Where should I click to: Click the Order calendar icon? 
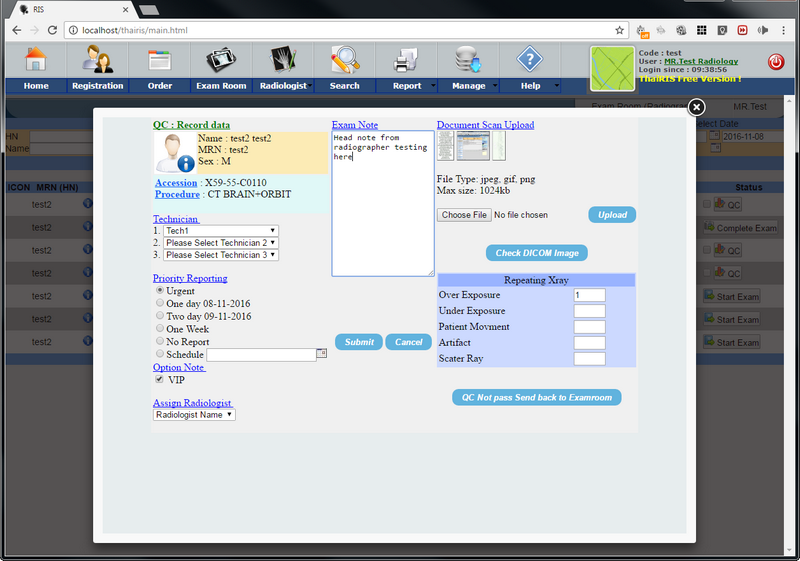pyautogui.click(x=160, y=60)
